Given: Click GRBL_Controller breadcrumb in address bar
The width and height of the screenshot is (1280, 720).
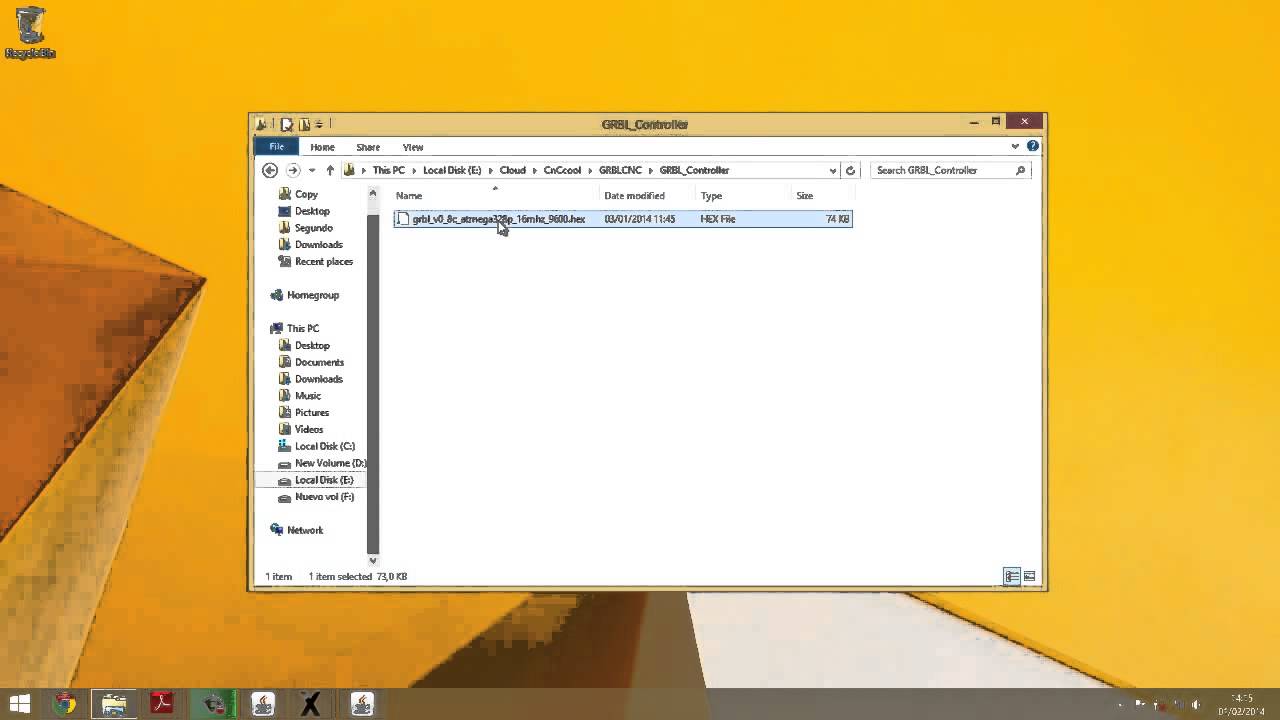Looking at the screenshot, I should [694, 170].
